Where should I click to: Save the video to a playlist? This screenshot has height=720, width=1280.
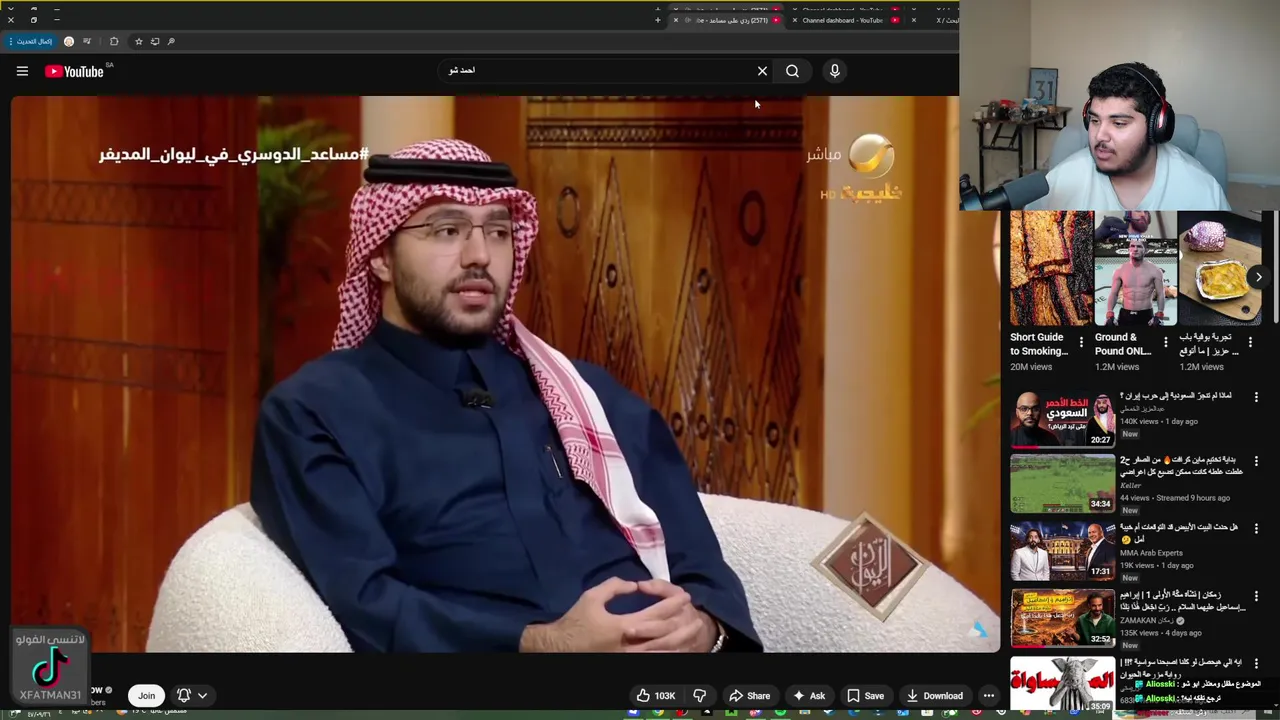pyautogui.click(x=865, y=695)
